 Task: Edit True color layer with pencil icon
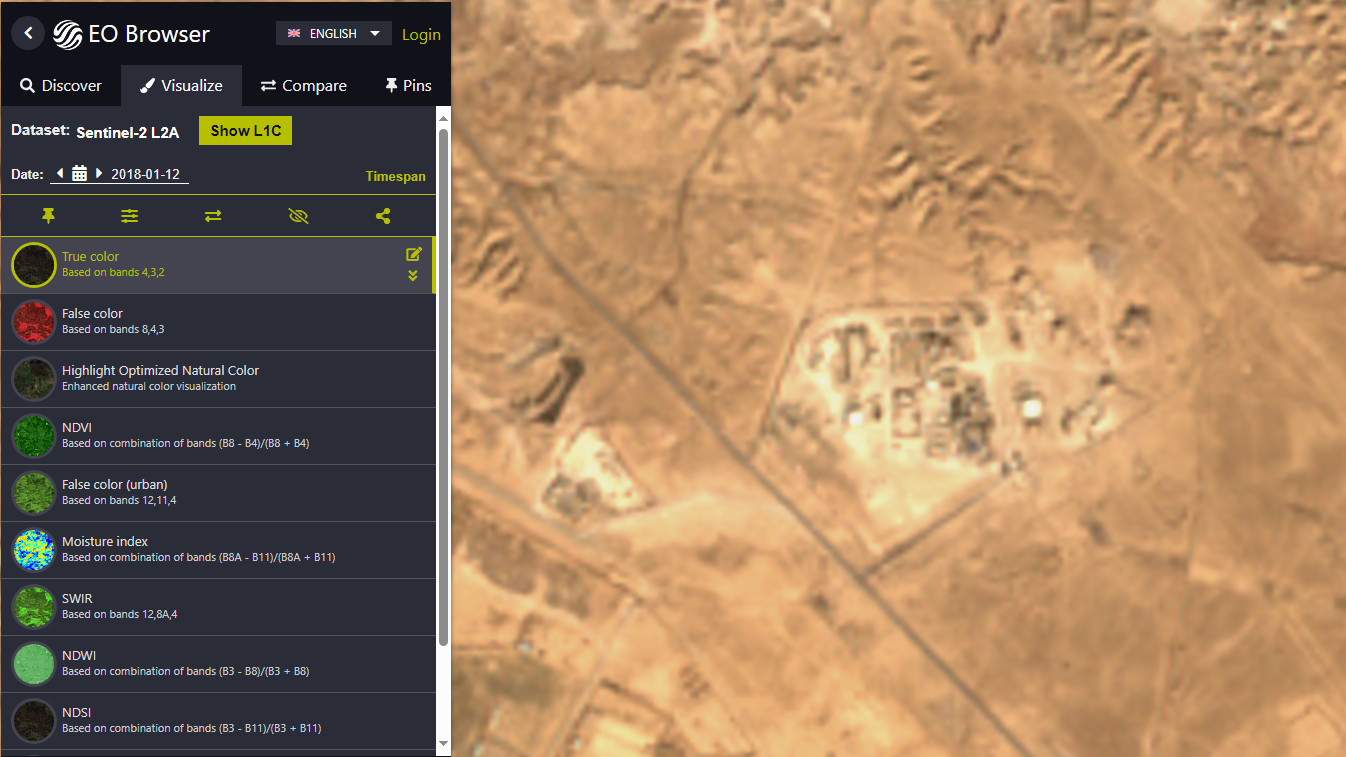coord(414,254)
